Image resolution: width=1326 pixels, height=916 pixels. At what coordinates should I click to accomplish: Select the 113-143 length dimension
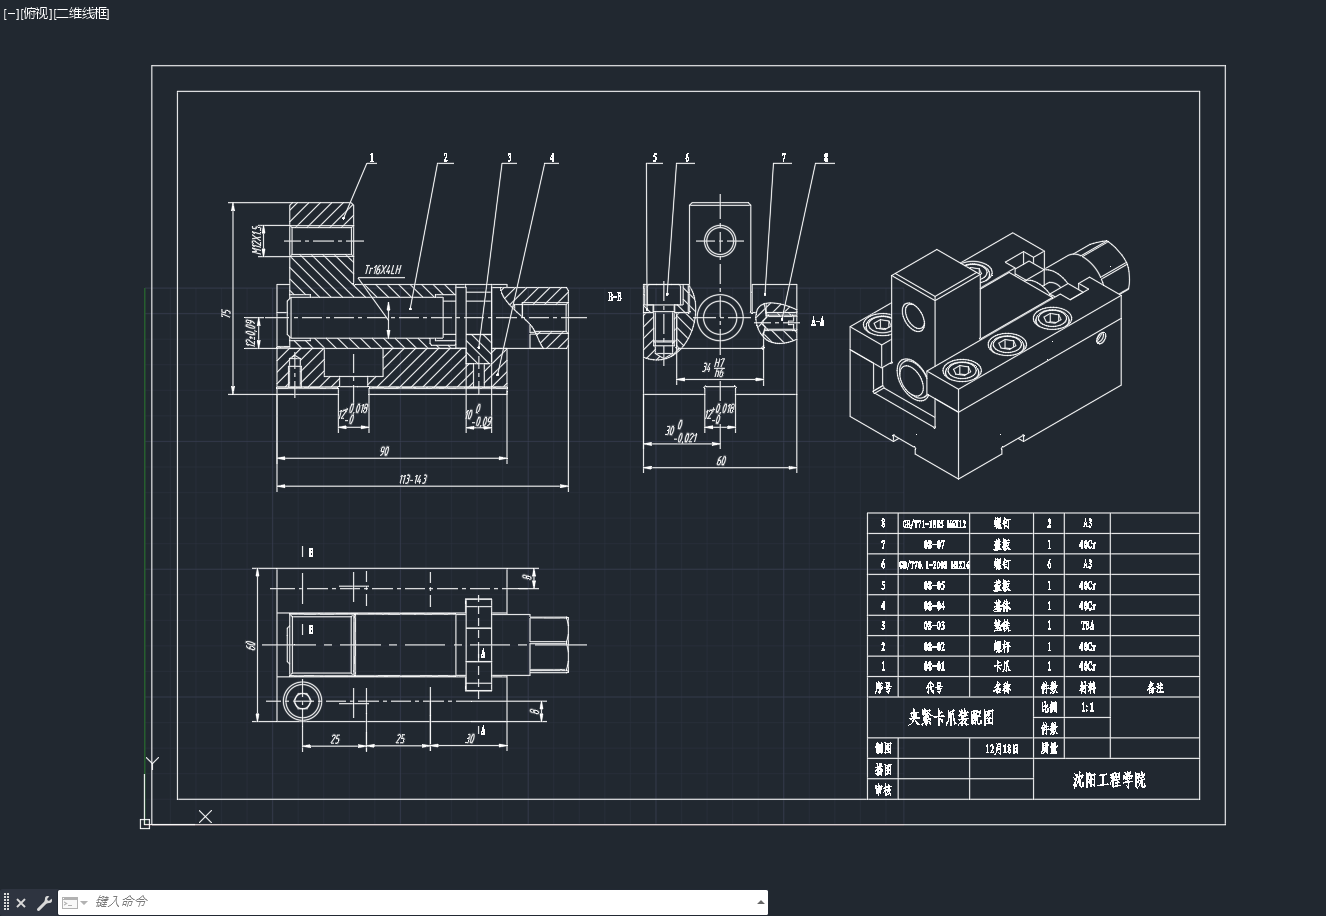tap(412, 480)
